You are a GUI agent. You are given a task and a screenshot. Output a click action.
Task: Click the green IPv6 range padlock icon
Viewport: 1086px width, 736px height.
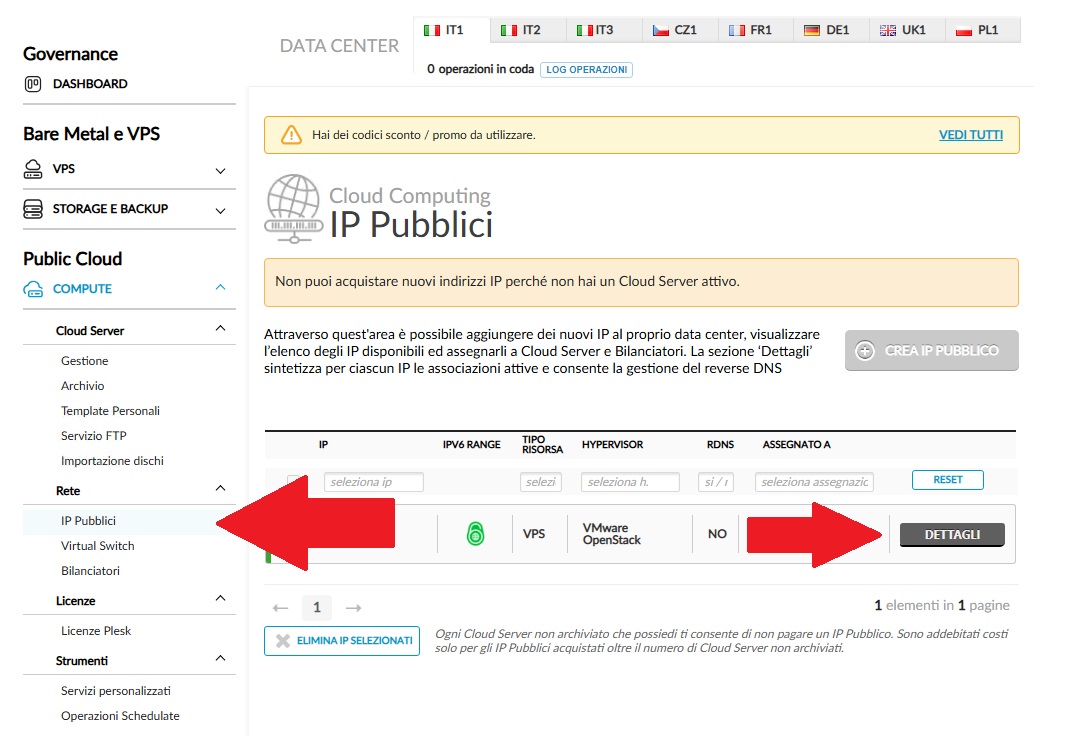tap(475, 535)
